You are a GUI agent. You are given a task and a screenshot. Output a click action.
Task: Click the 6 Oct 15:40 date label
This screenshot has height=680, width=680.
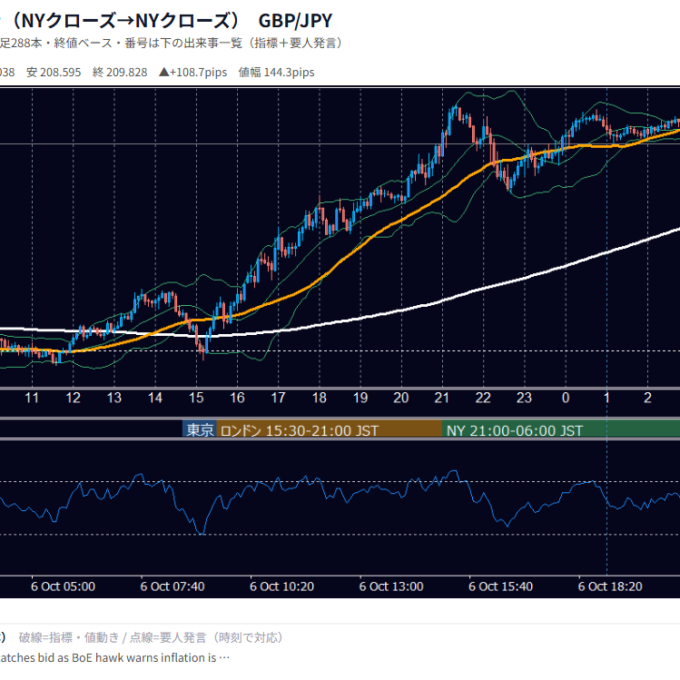click(500, 586)
